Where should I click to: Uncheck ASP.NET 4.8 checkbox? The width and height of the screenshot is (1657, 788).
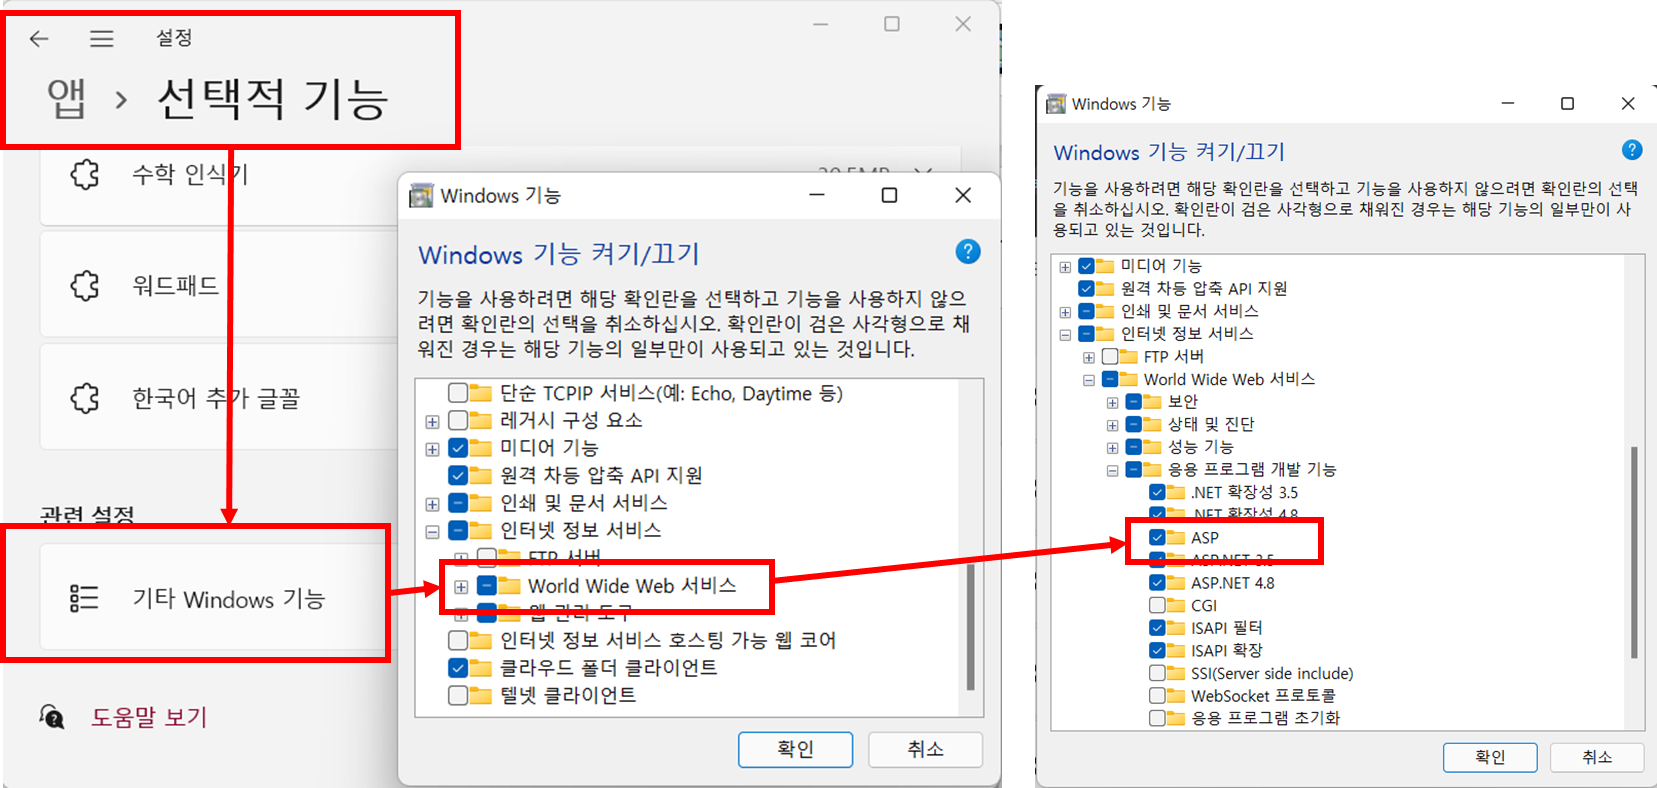[x=1157, y=582]
